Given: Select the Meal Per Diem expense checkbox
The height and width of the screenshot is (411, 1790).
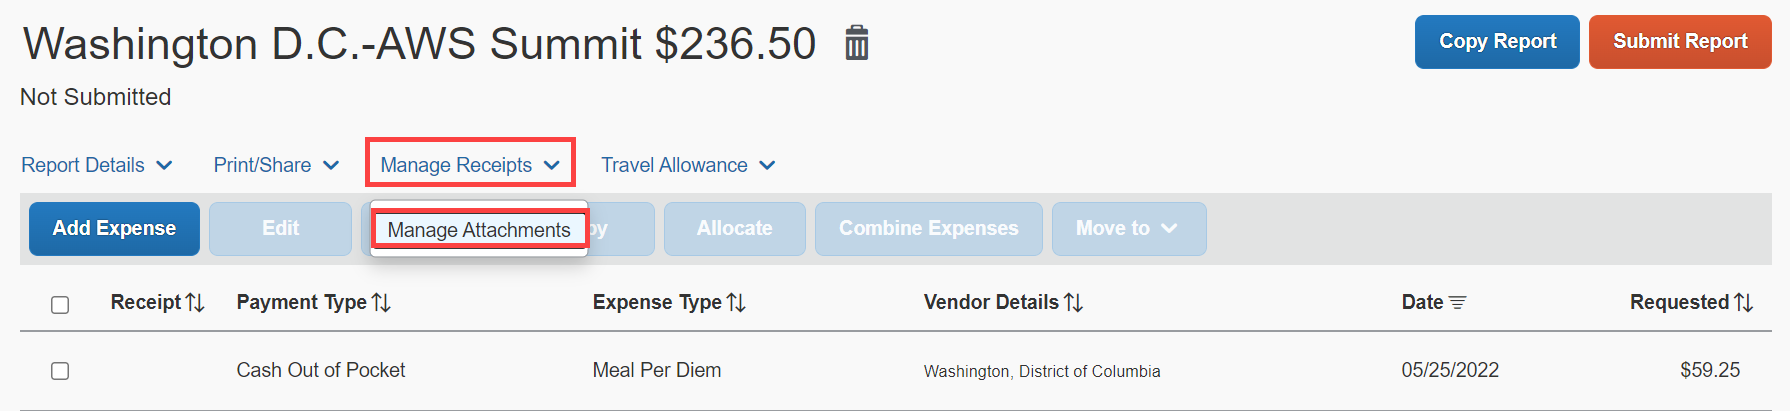Looking at the screenshot, I should coord(60,371).
